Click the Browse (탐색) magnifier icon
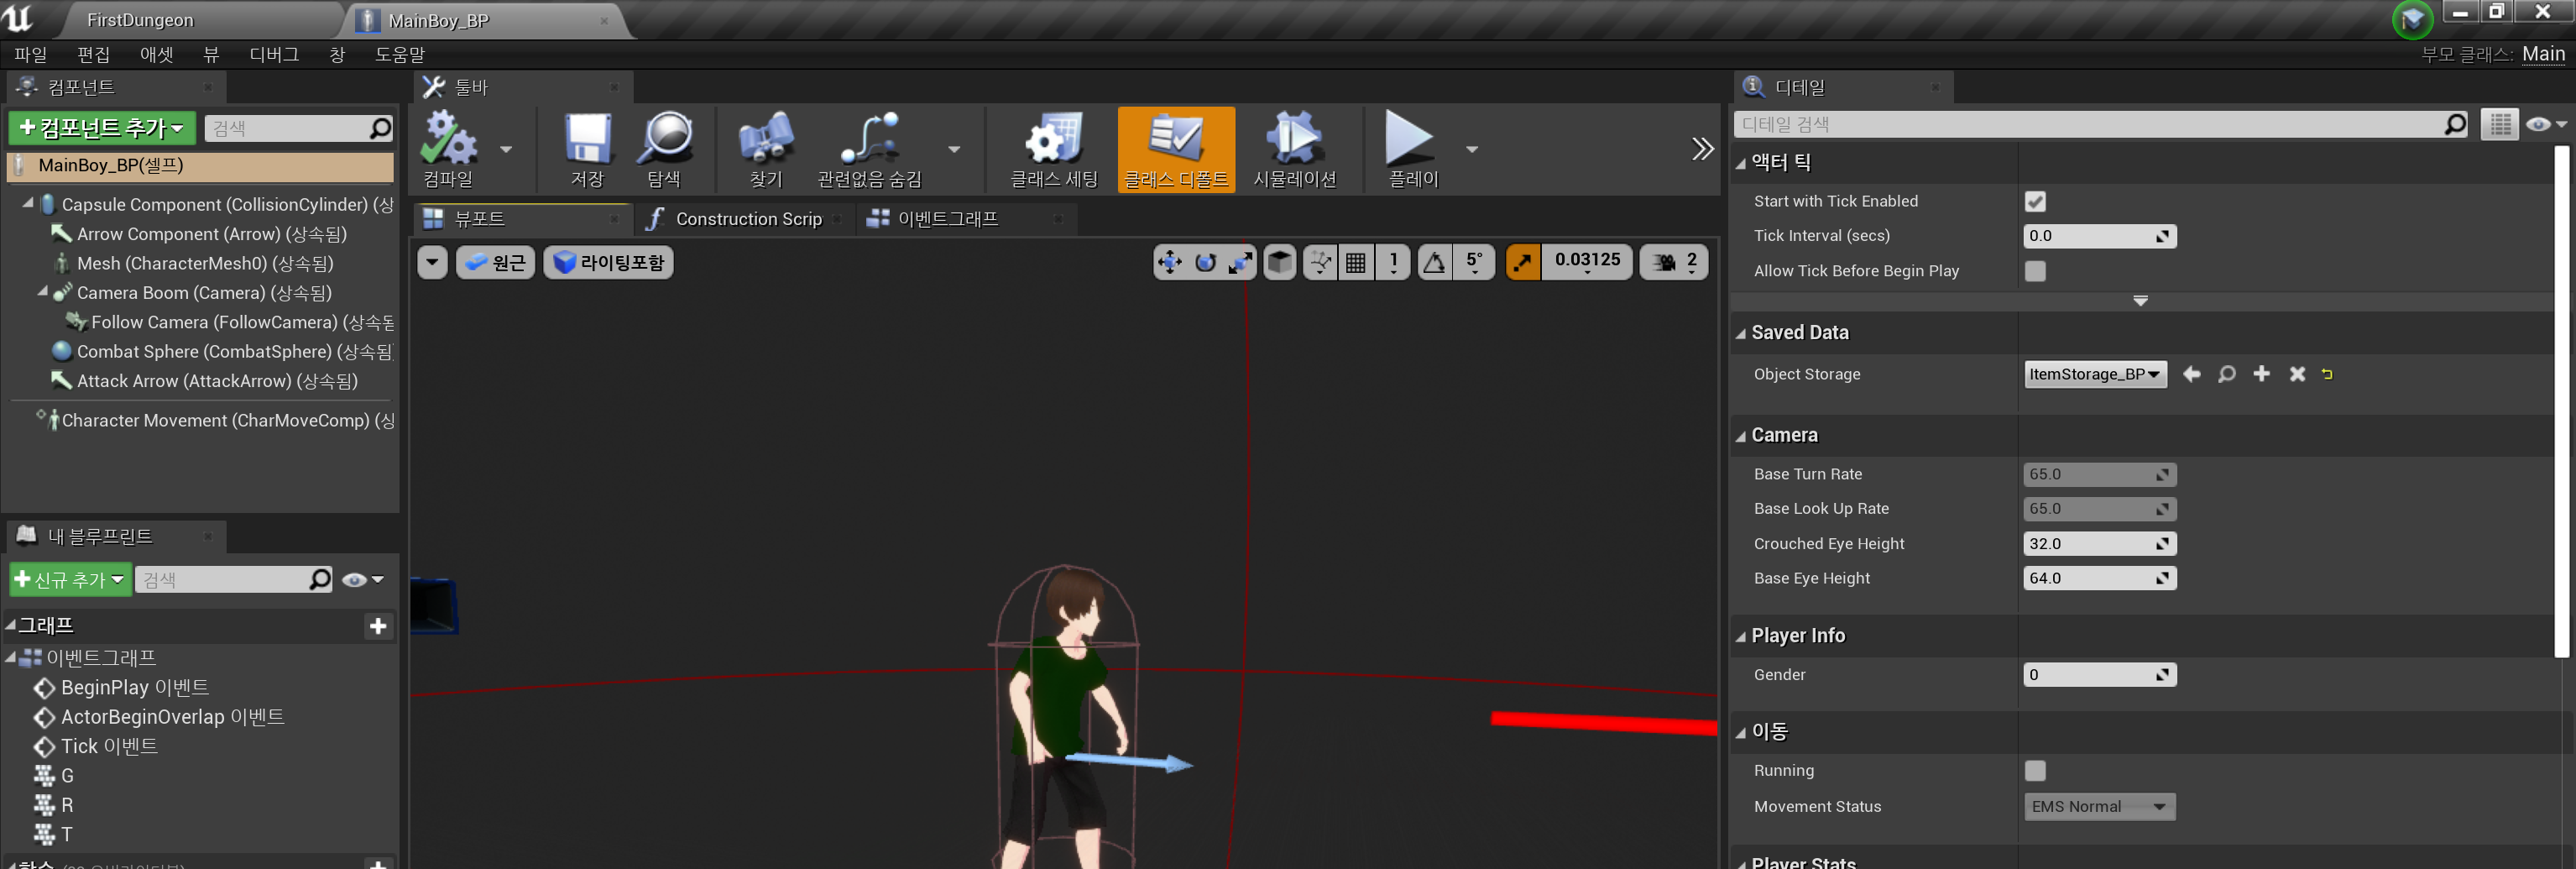The height and width of the screenshot is (869, 2576). pos(664,141)
